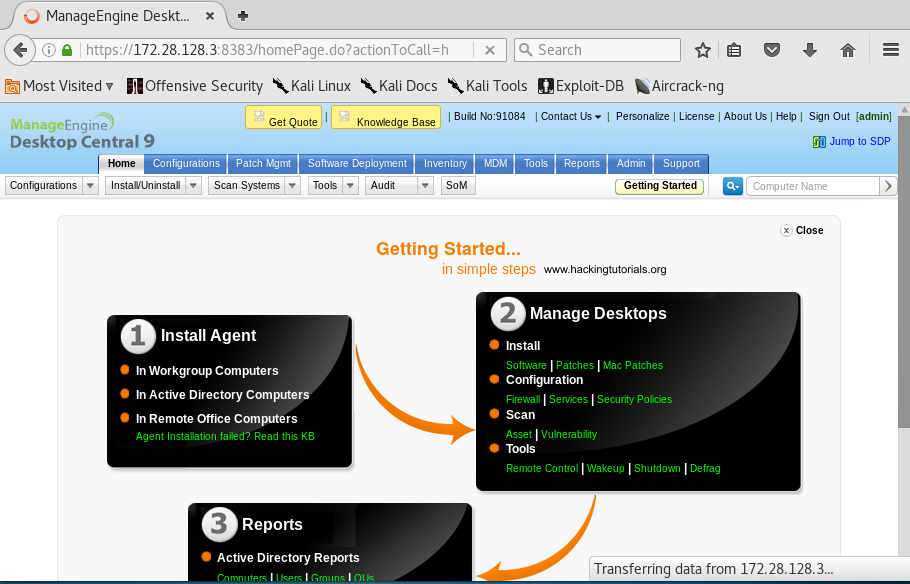Open the Vulnerability scan link
910x584 pixels.
coord(569,434)
